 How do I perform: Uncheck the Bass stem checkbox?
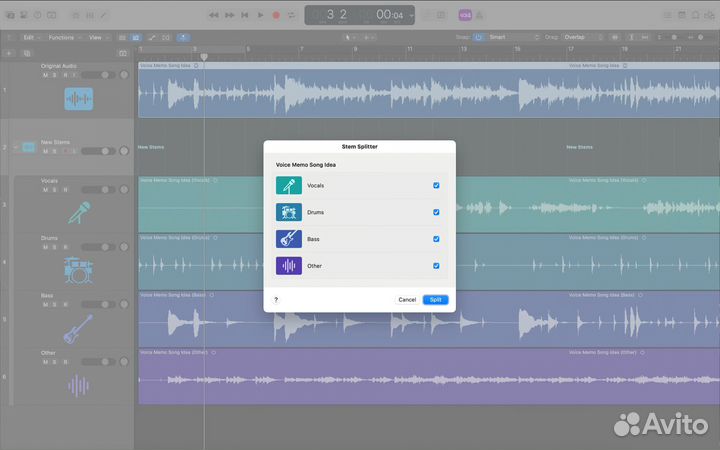click(436, 239)
